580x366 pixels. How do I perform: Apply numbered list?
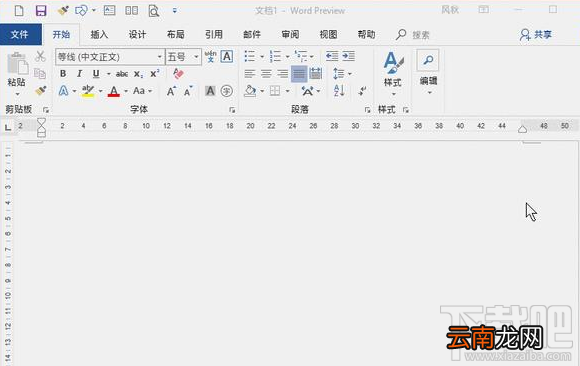[275, 56]
